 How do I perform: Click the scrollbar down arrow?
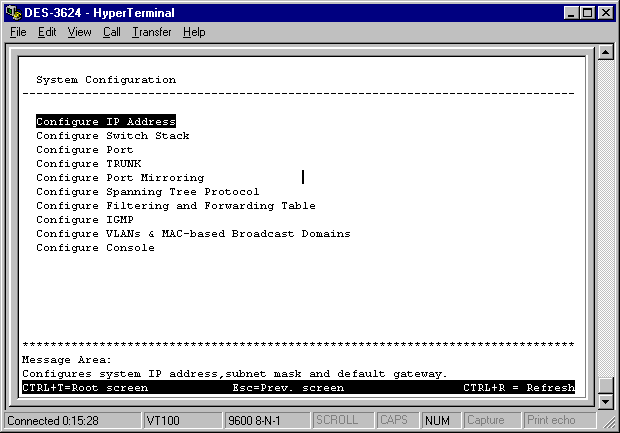click(x=604, y=401)
